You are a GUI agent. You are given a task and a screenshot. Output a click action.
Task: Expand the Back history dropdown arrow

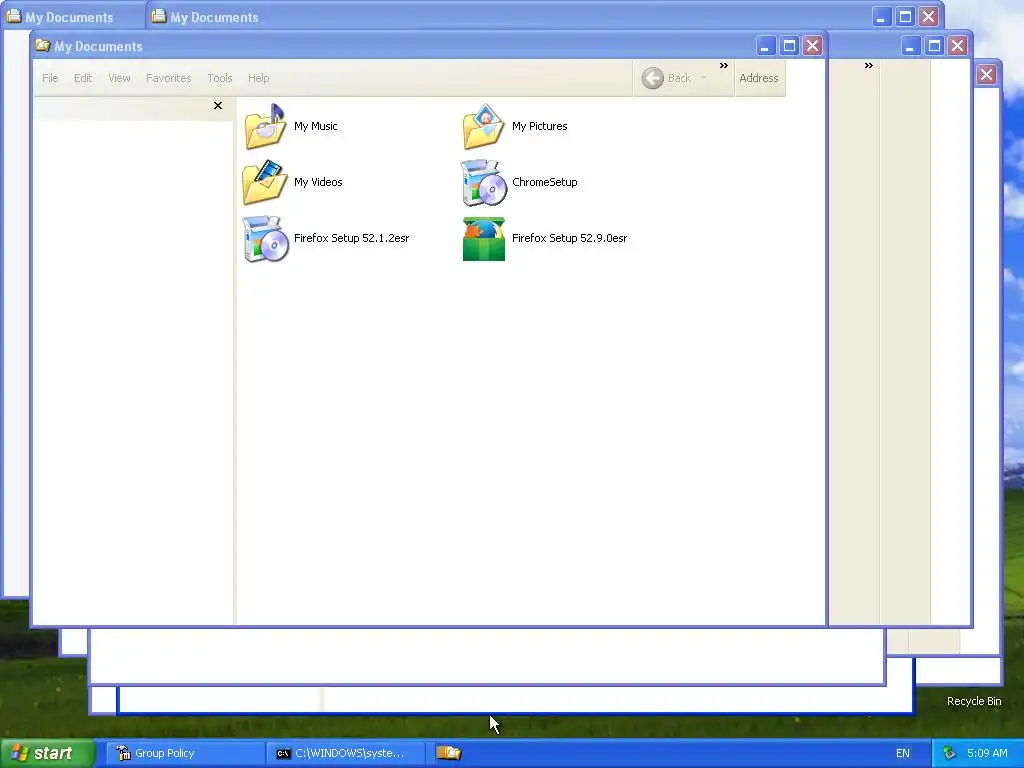click(x=704, y=78)
